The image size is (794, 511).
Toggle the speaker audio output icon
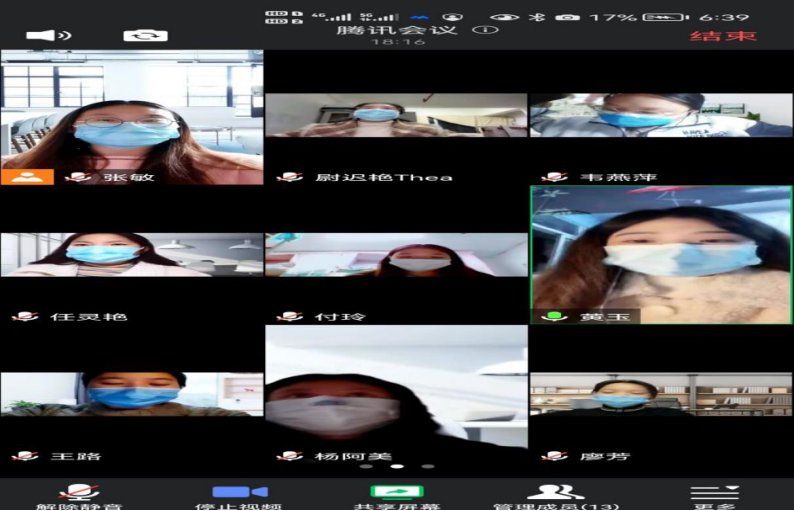pos(47,35)
